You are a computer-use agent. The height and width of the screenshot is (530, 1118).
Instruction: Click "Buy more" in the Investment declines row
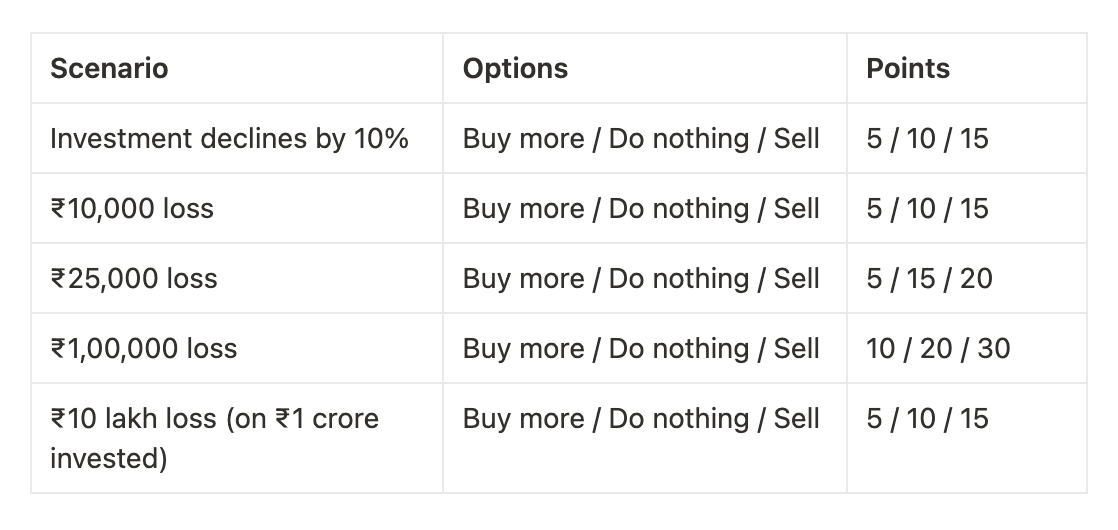click(522, 139)
